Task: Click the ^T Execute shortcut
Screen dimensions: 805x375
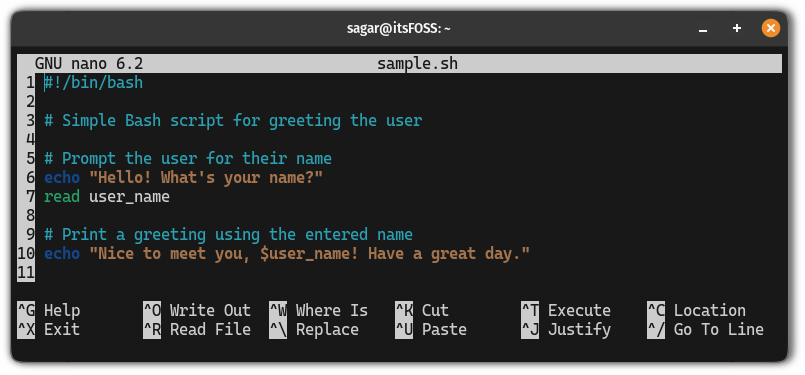Action: 566,310
